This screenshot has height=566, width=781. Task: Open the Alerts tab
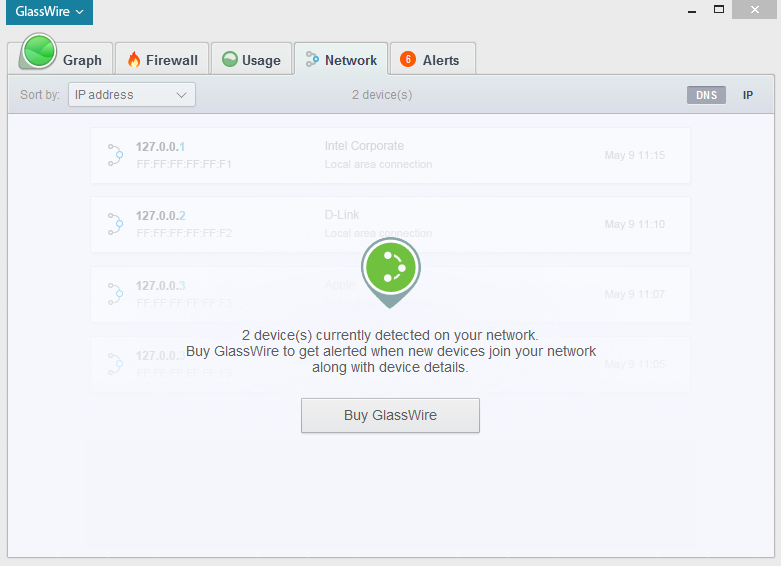point(432,59)
